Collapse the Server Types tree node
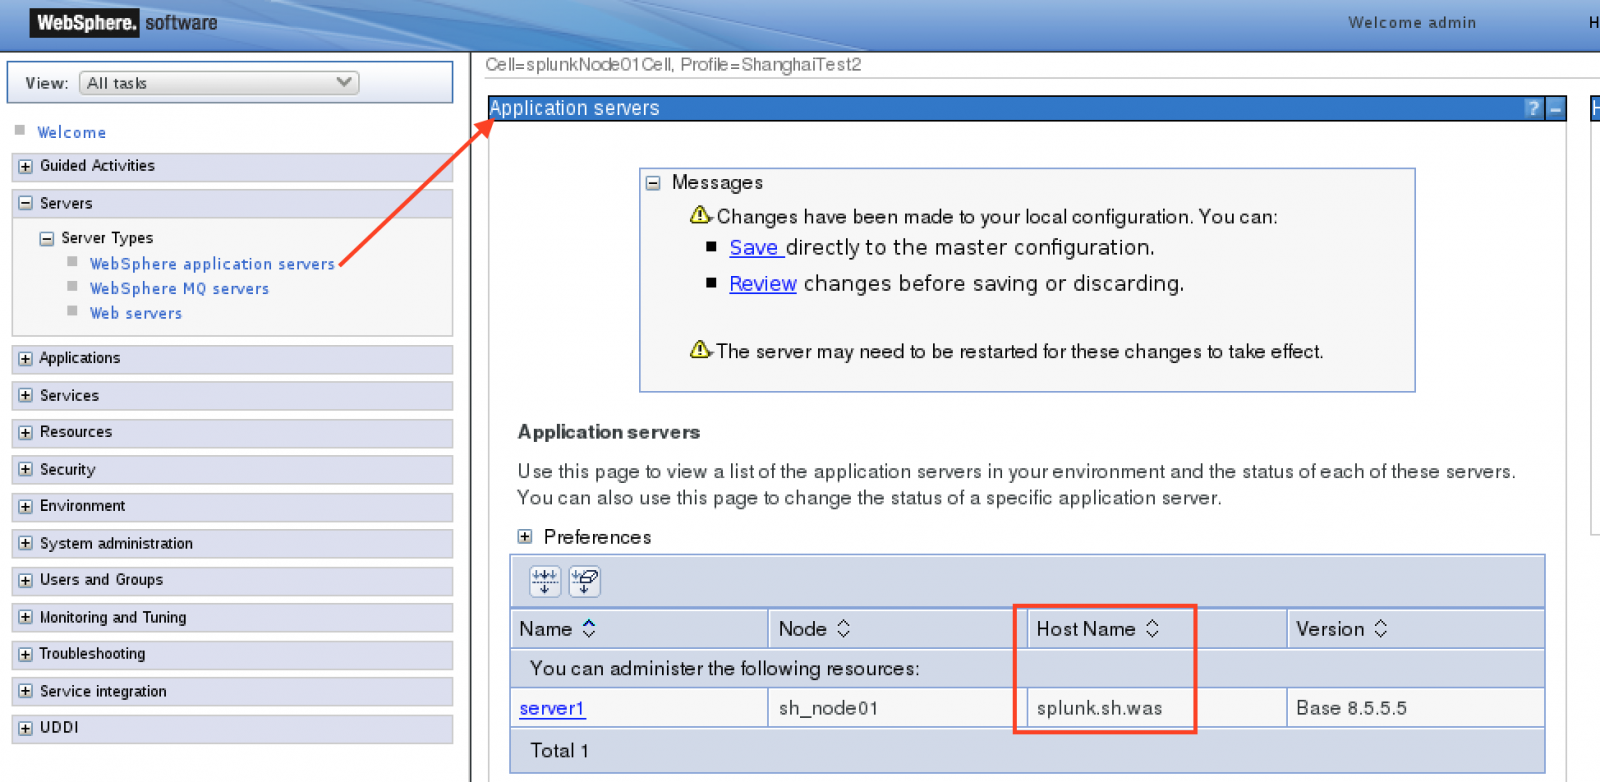 (46, 238)
